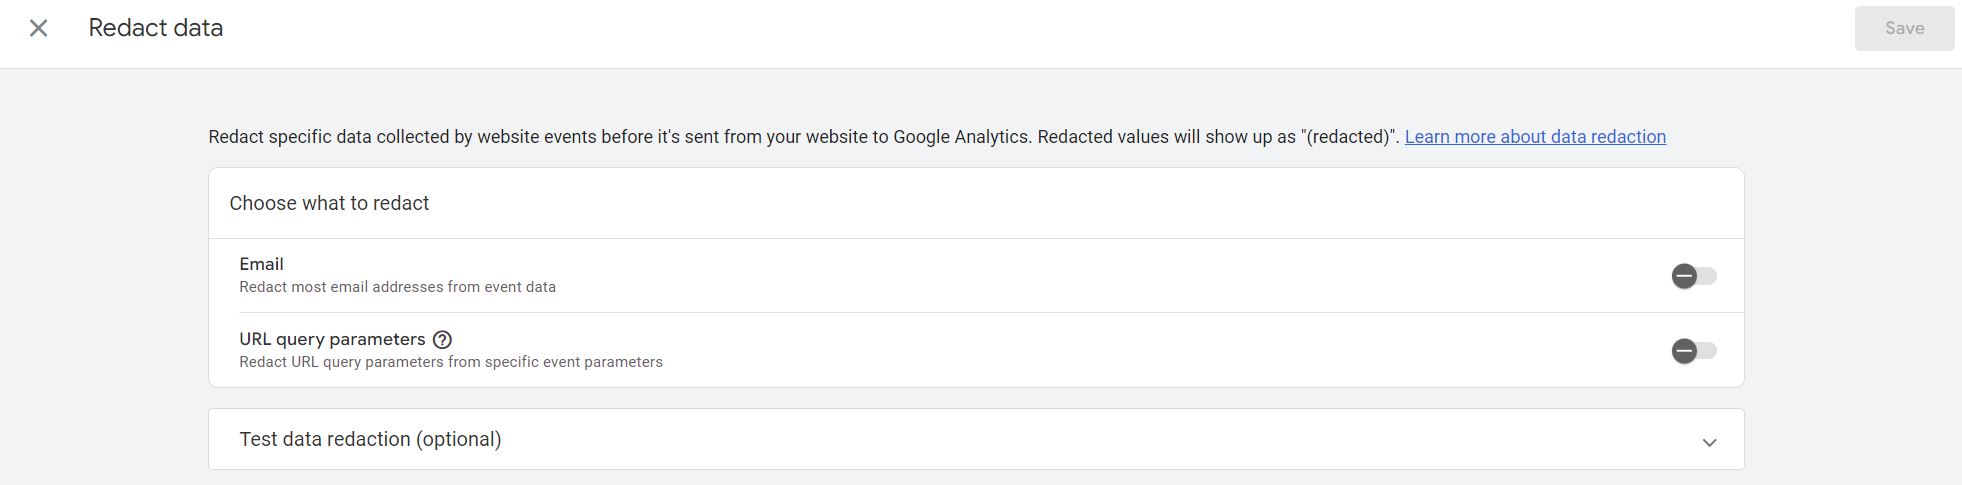This screenshot has width=1962, height=485.
Task: Click the Choose what to redact heading
Action: coord(329,203)
